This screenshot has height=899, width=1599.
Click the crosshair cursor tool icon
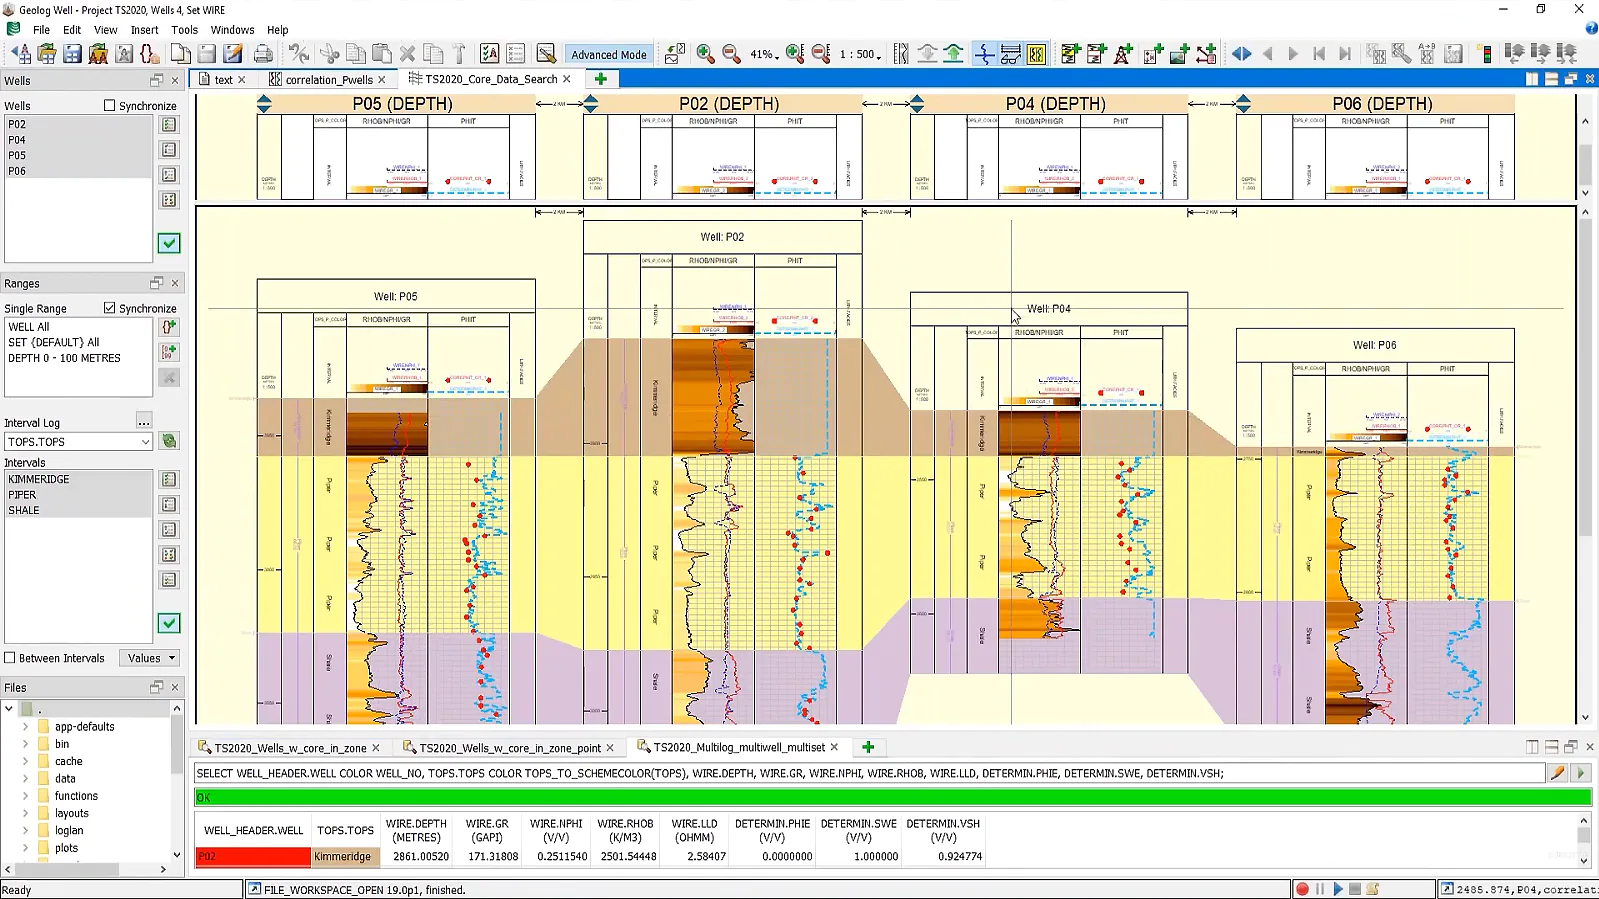[x=984, y=54]
